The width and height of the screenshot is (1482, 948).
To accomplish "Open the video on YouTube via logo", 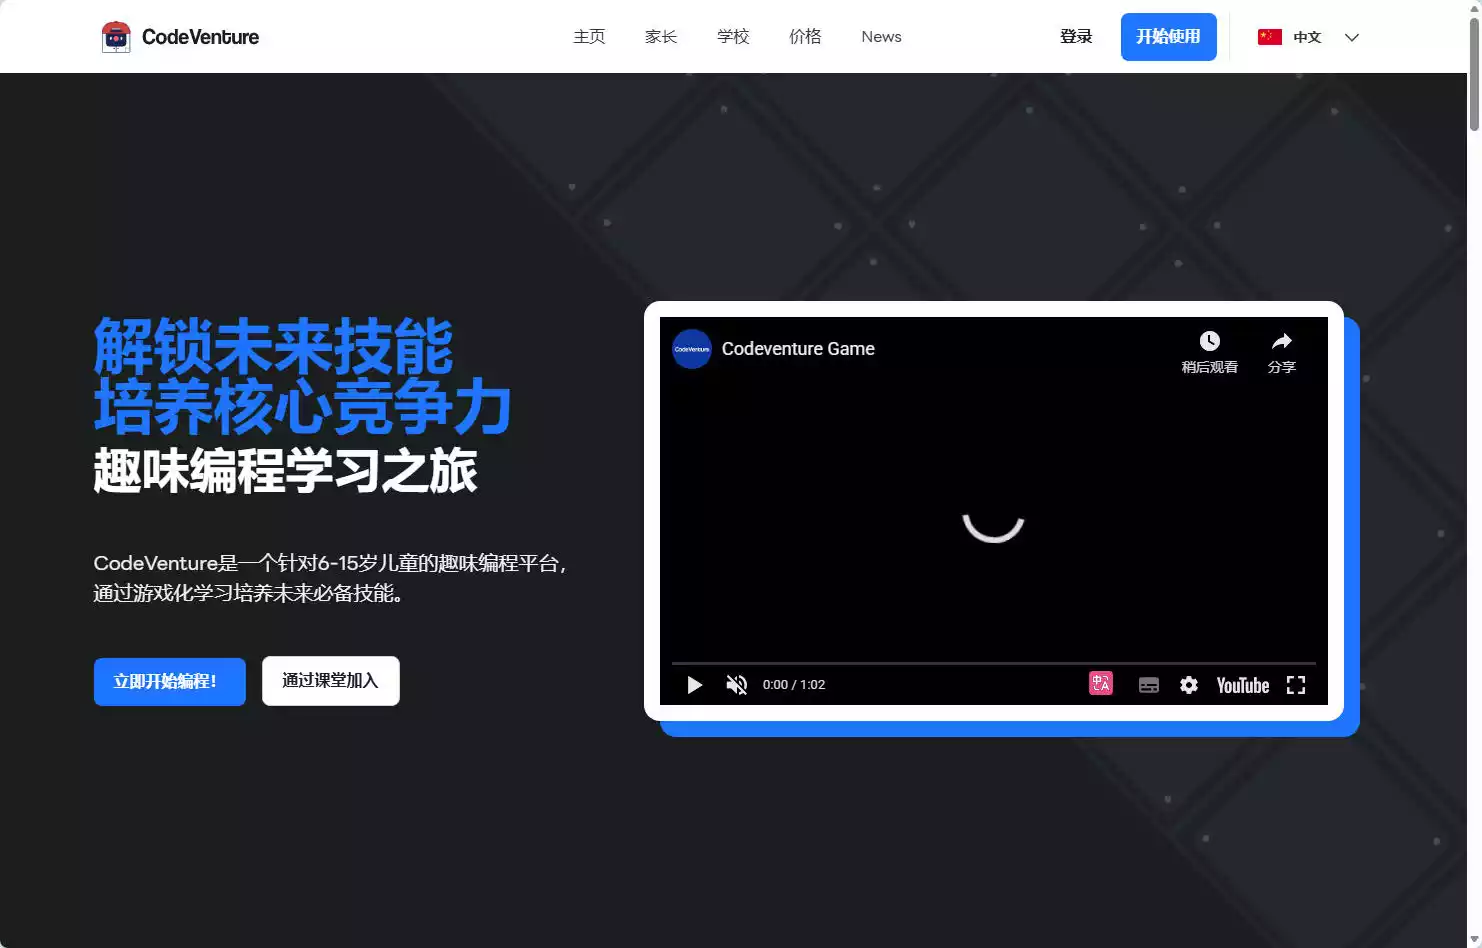I will [x=1243, y=685].
